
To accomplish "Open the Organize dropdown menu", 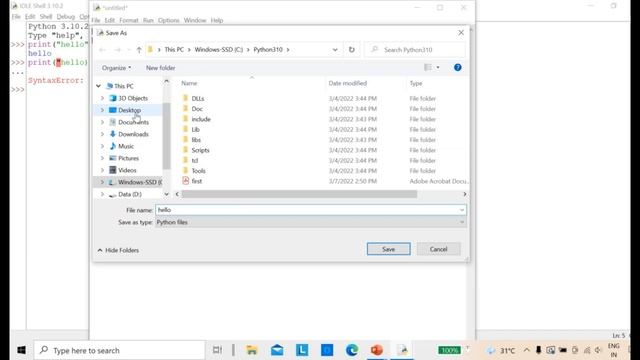I will (116, 68).
